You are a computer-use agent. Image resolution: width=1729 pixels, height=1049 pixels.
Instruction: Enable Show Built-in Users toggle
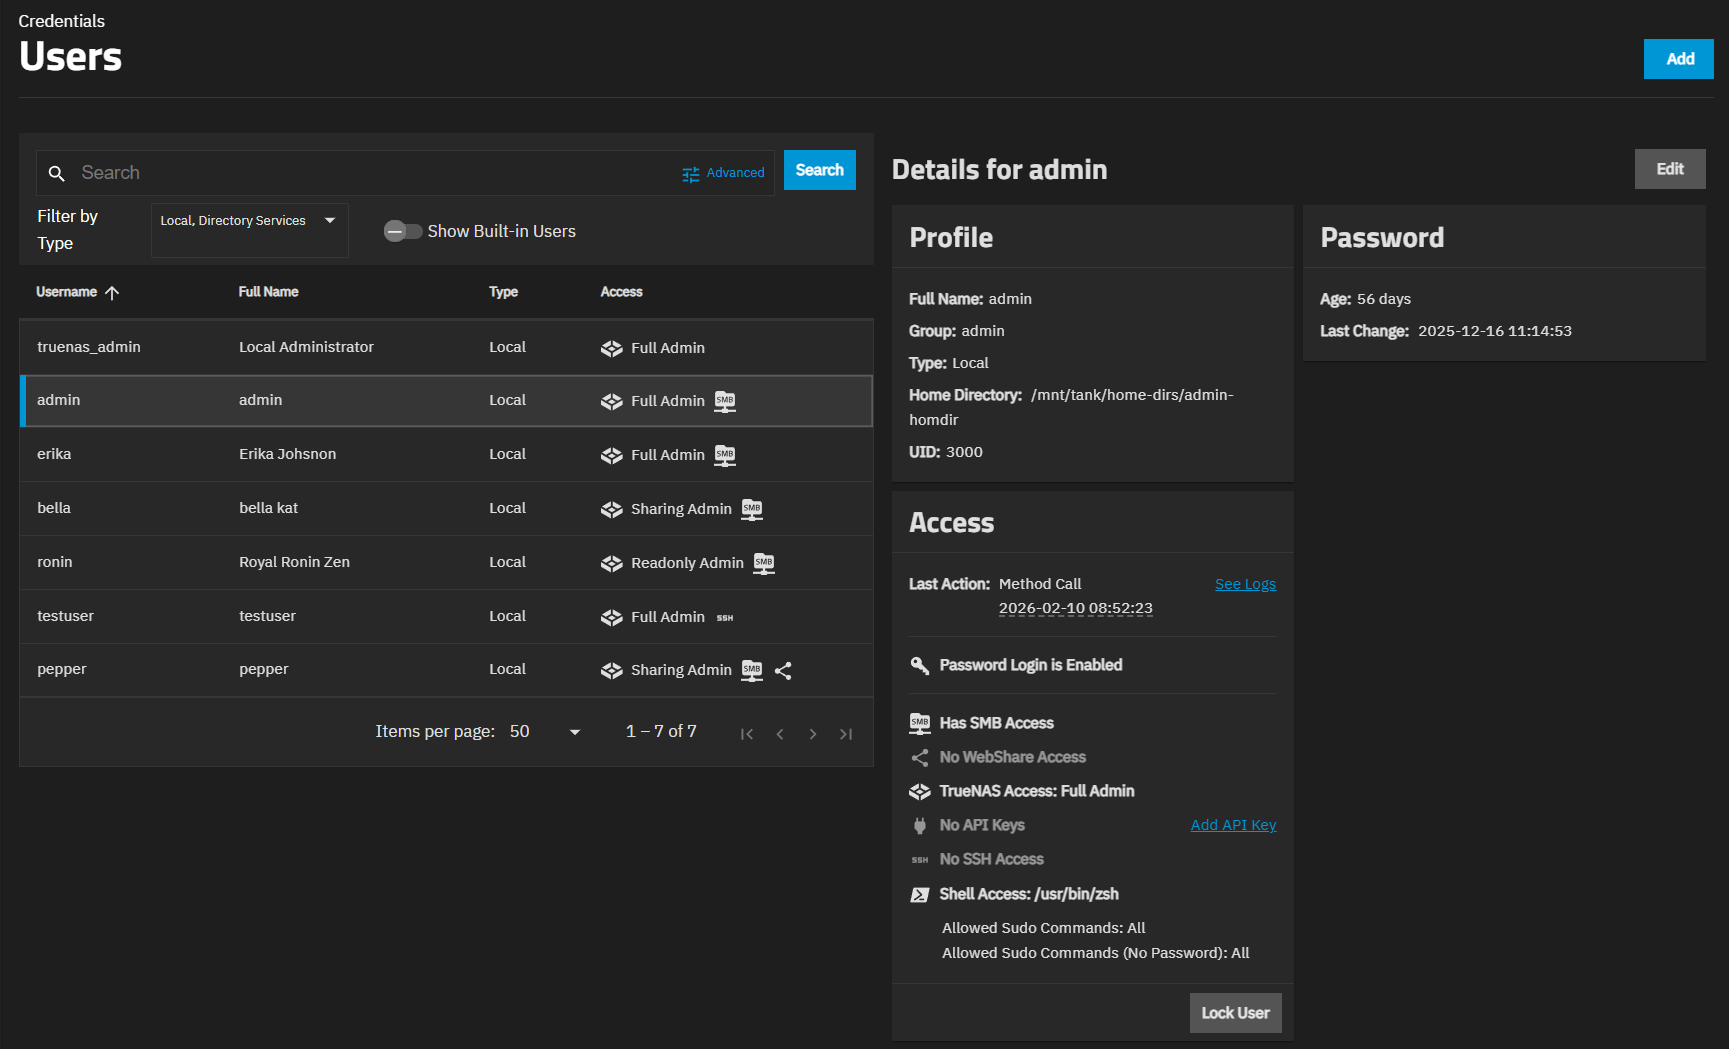(x=402, y=232)
